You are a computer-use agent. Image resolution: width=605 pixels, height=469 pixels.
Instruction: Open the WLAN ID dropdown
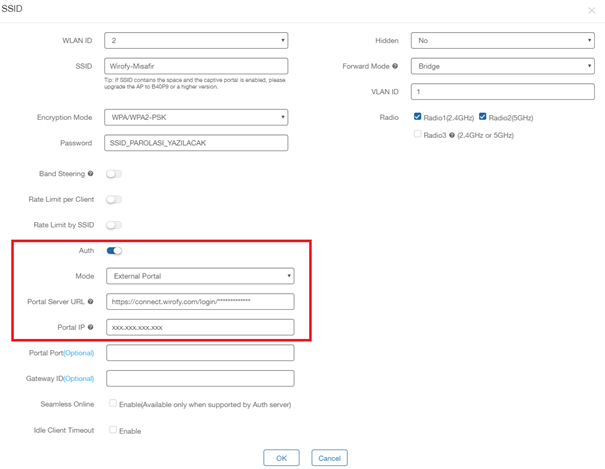point(197,41)
